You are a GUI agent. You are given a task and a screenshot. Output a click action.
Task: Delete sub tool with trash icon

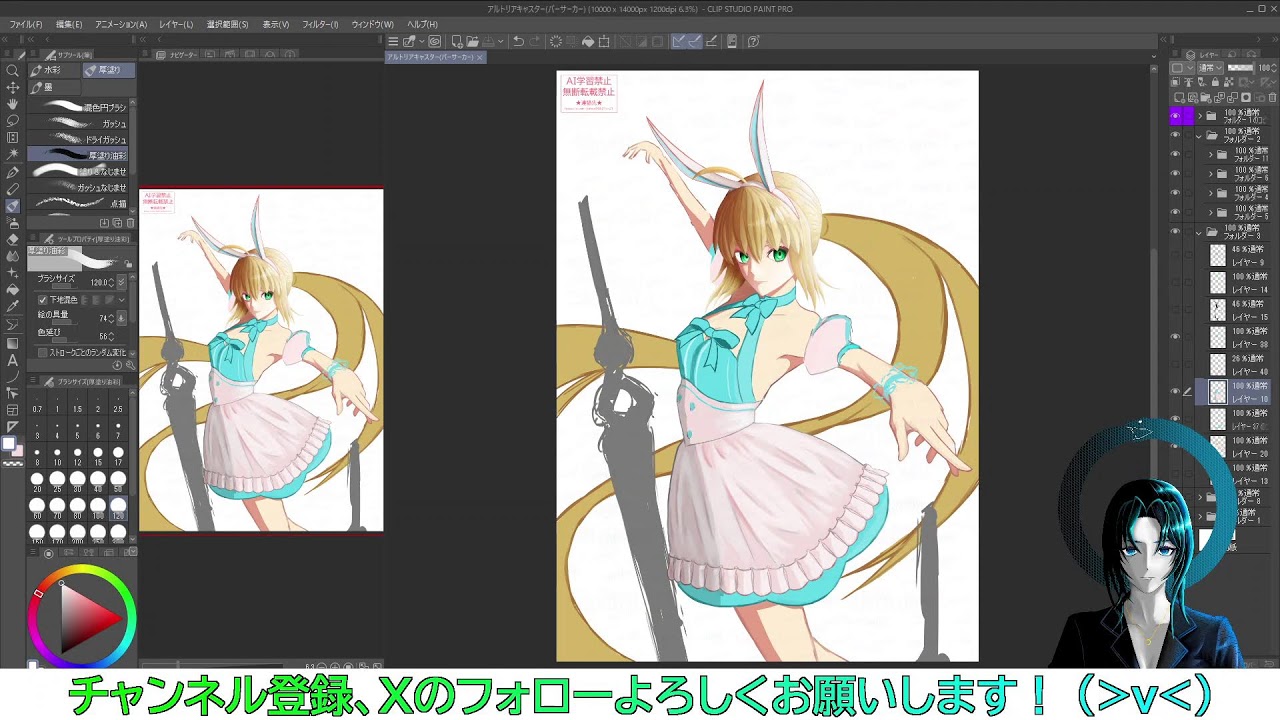tap(130, 223)
